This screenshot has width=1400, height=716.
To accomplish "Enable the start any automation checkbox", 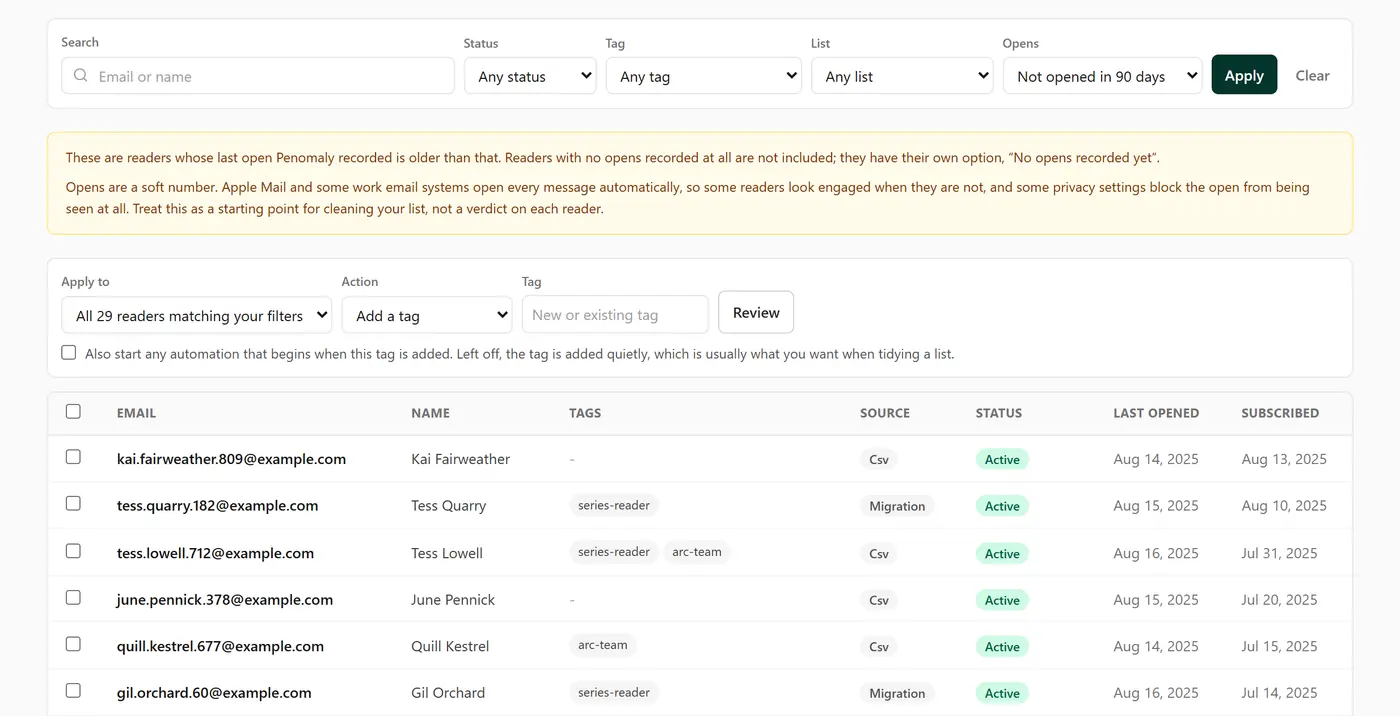I will tap(69, 353).
